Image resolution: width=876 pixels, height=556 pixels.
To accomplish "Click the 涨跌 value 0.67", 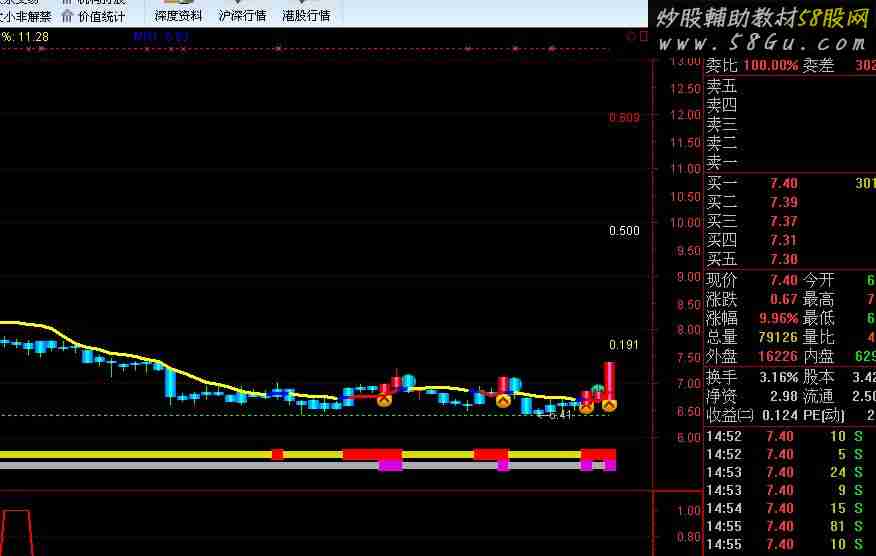I will coord(783,299).
